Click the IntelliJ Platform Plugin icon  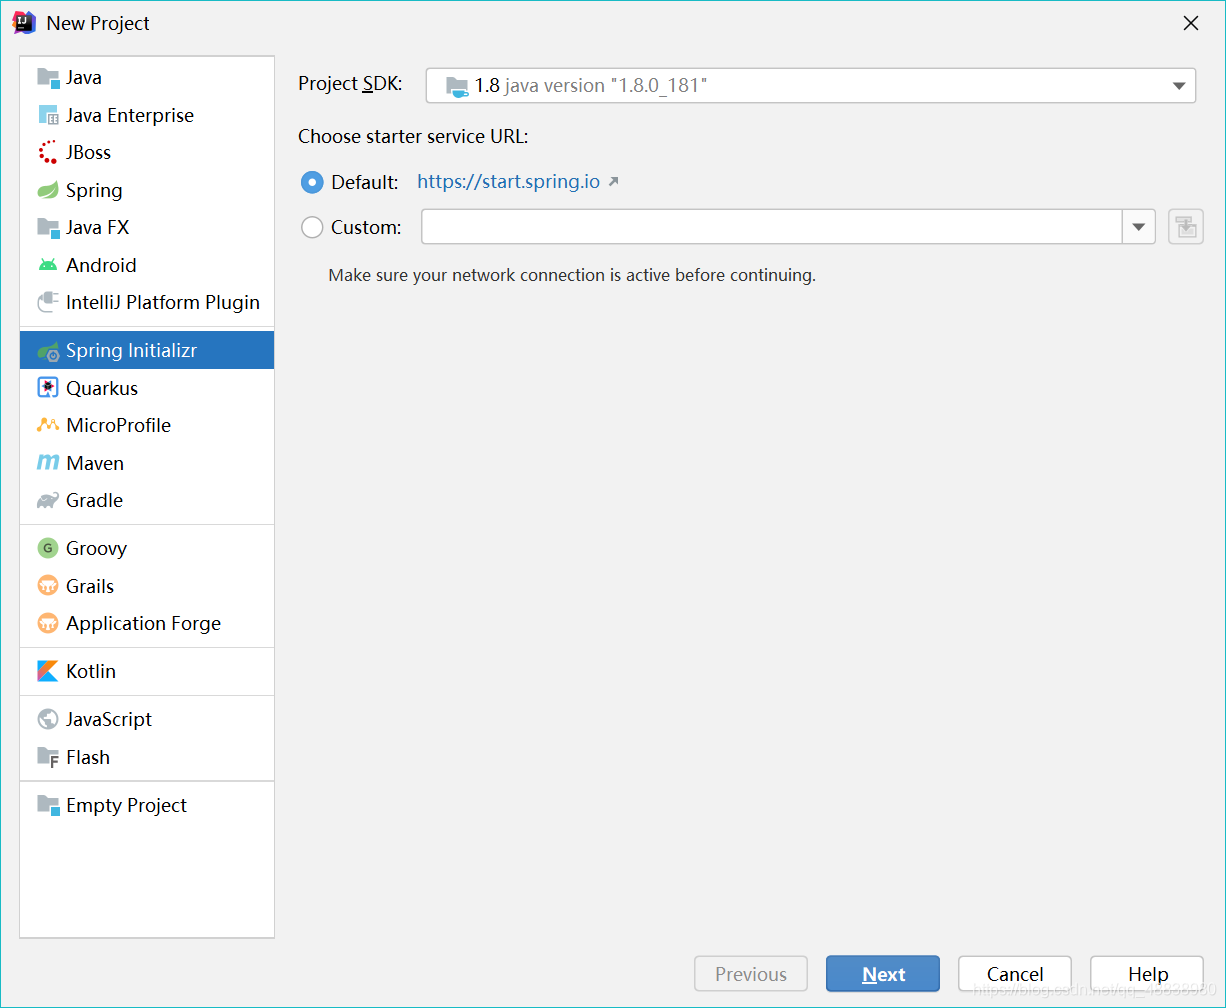[x=48, y=302]
